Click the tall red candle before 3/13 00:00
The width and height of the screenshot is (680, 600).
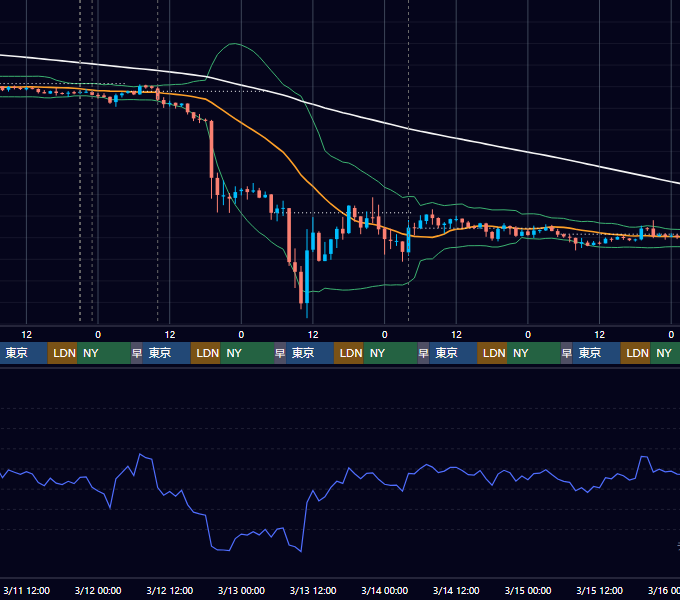coord(212,150)
